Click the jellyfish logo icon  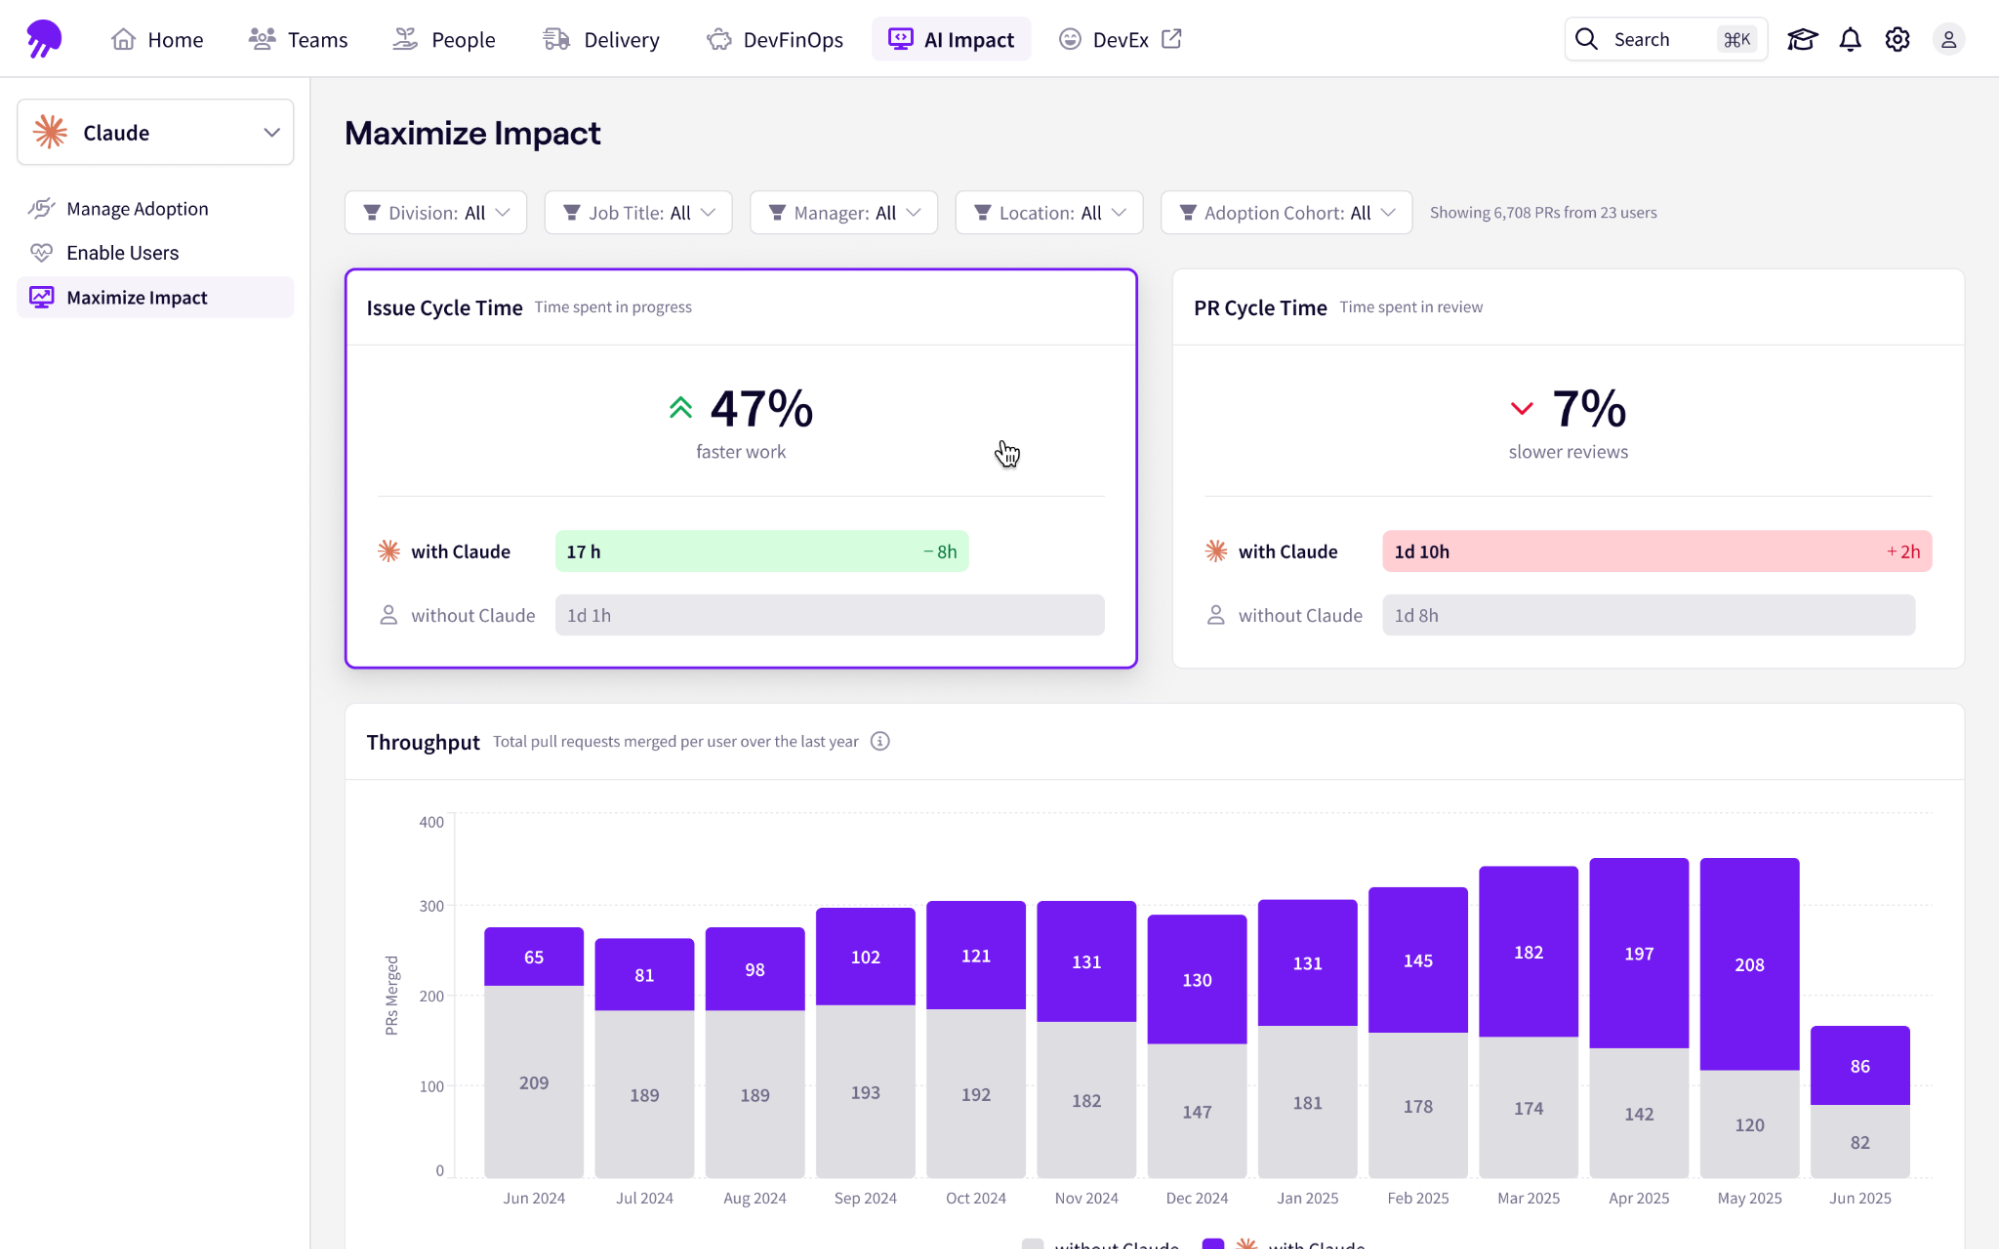43,39
